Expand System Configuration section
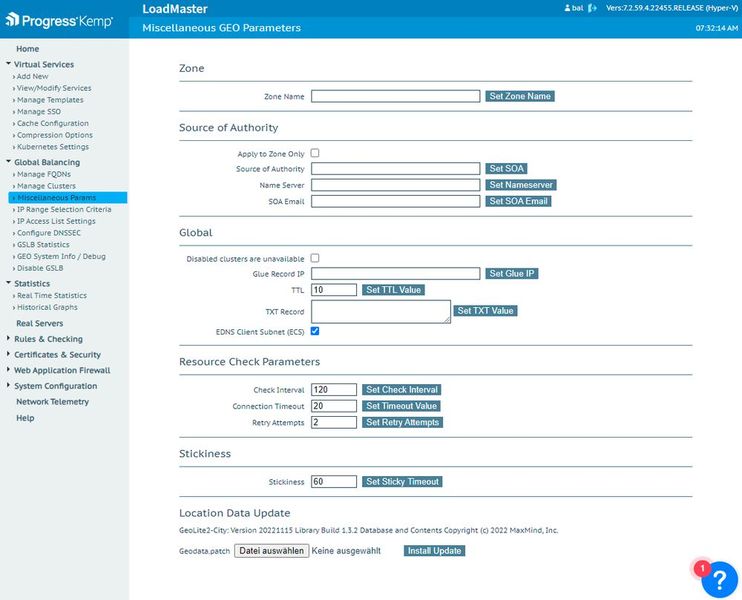742x600 pixels. tap(55, 386)
